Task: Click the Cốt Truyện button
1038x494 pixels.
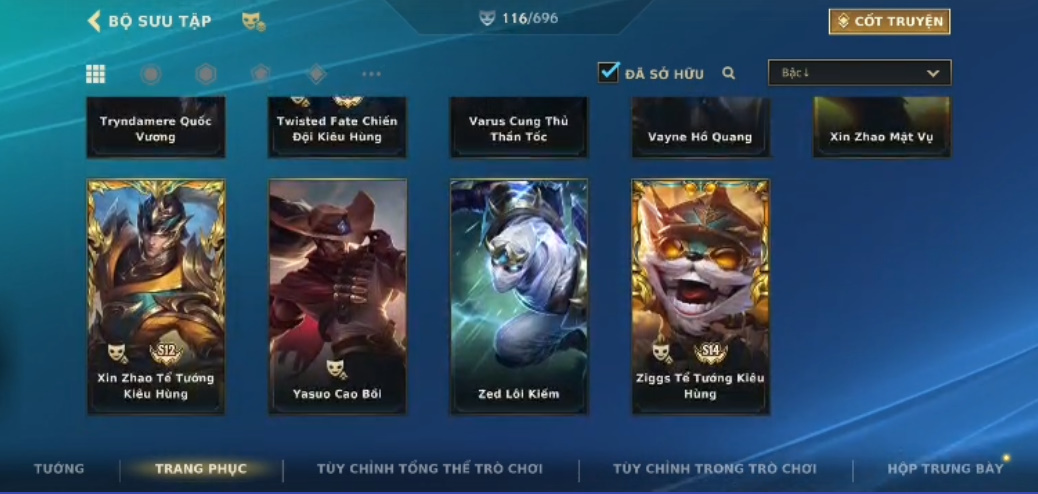Action: click(889, 21)
